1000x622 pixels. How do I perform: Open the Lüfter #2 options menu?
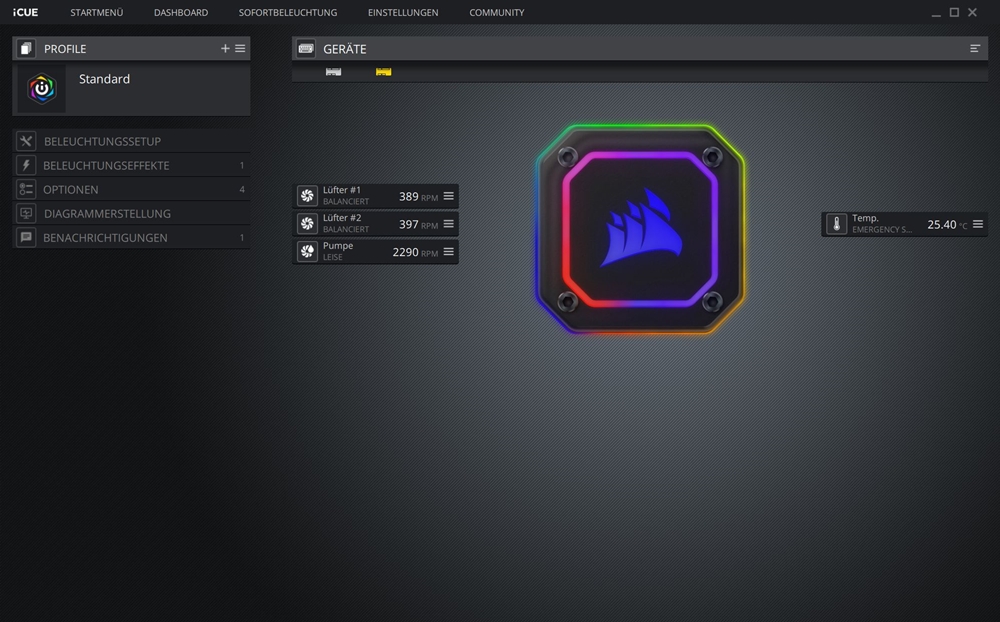pos(448,224)
